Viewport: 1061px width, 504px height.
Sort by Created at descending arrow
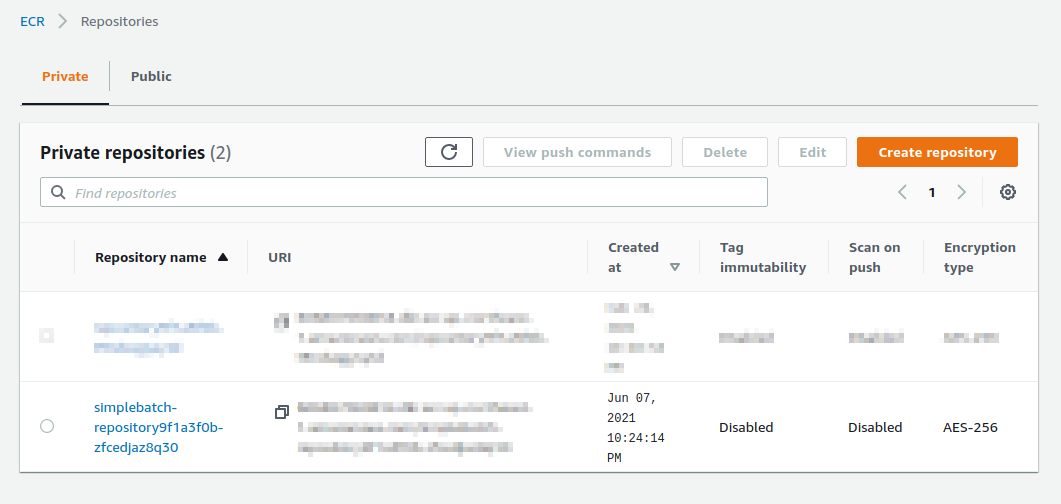(675, 267)
